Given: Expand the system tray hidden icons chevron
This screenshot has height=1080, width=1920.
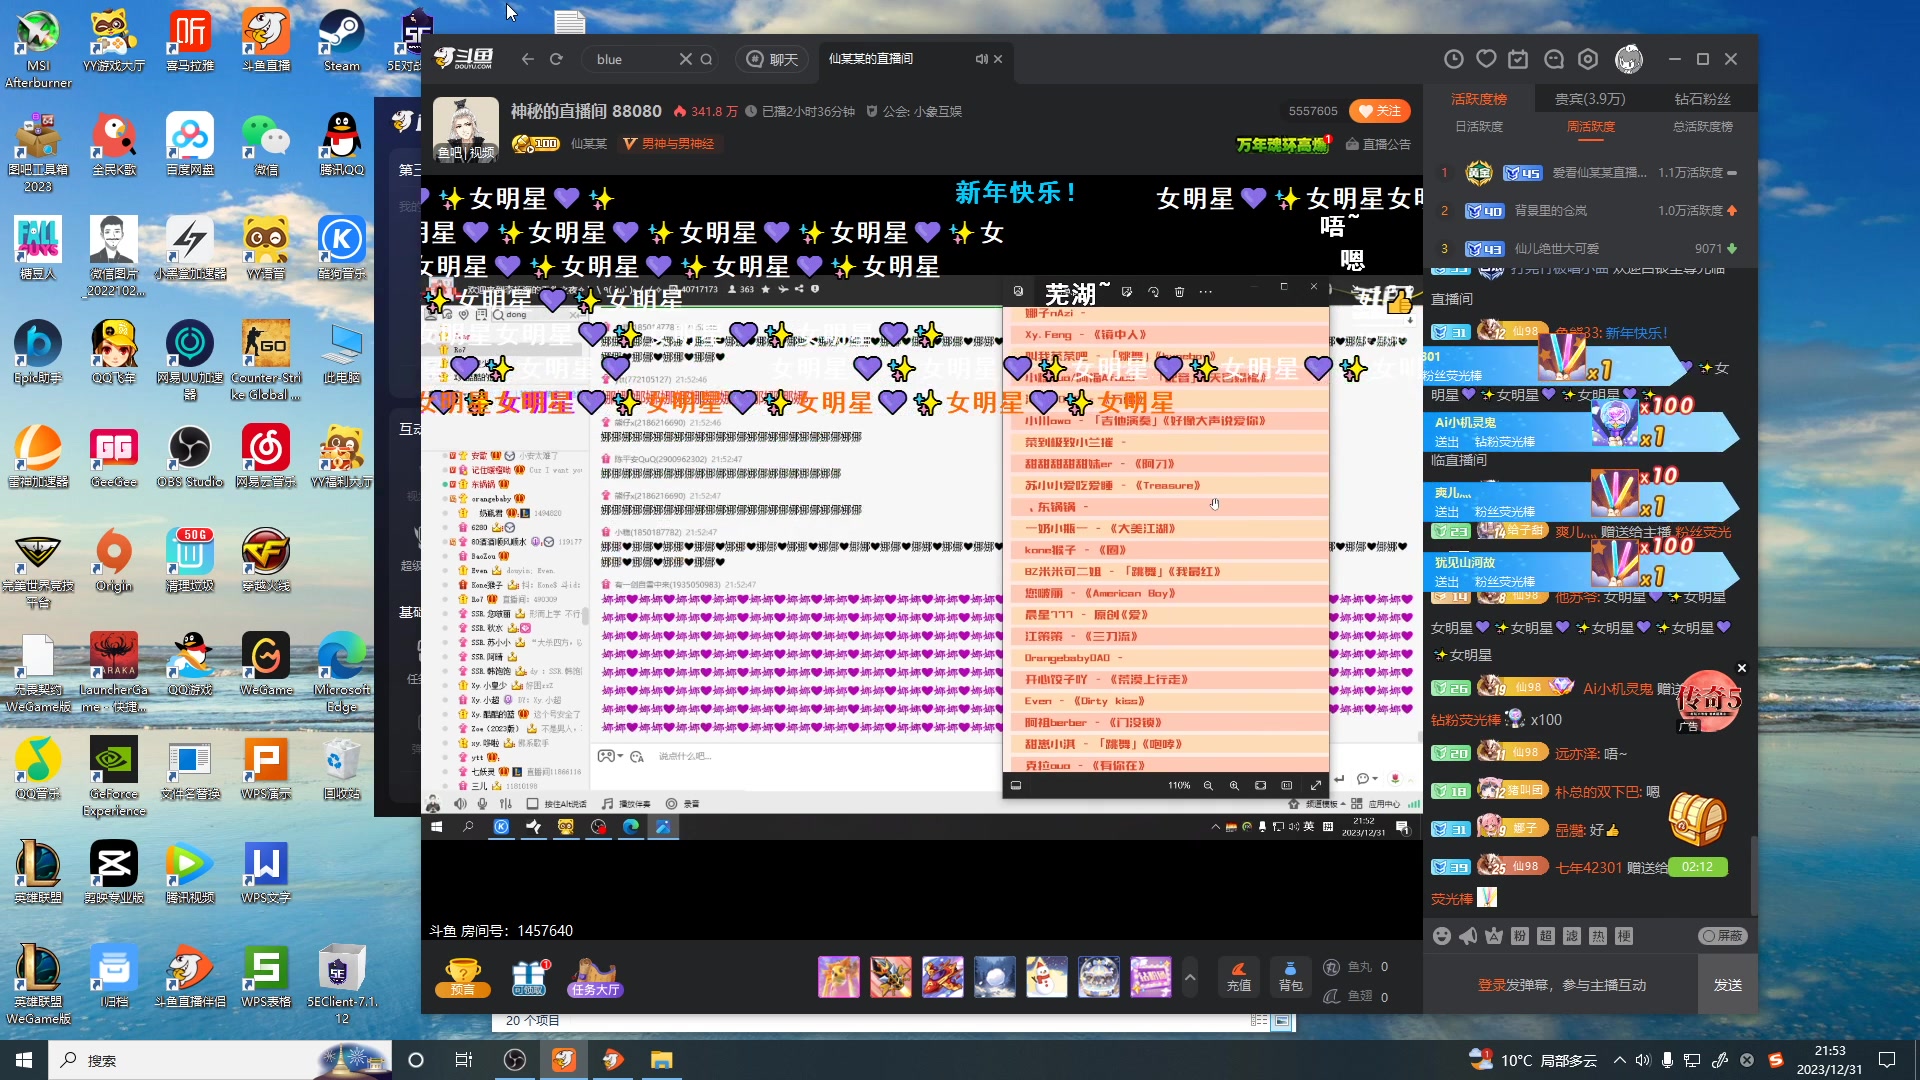Looking at the screenshot, I should coord(1619,1060).
